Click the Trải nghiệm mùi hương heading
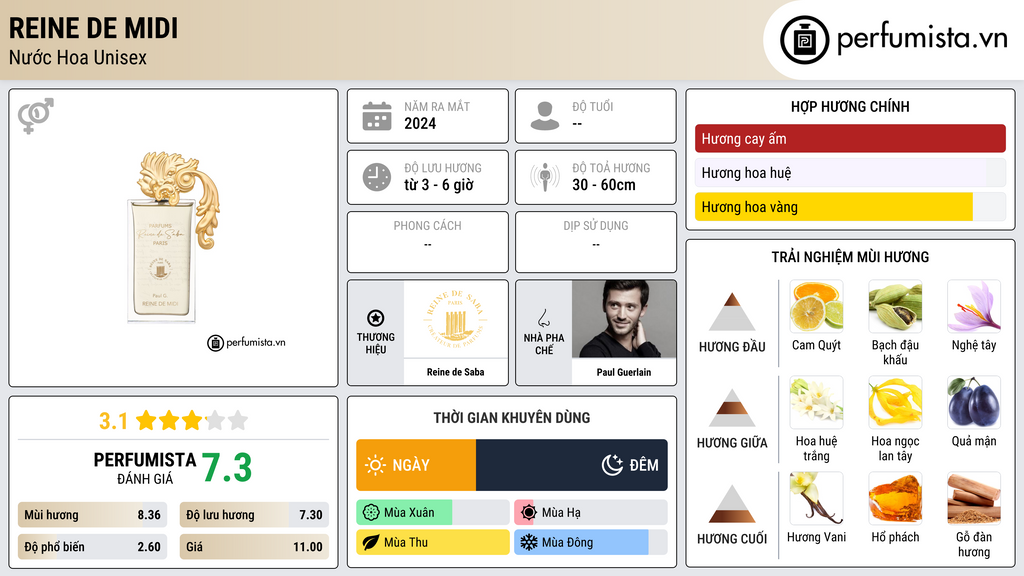Screen dimensions: 1024x576 pyautogui.click(x=850, y=257)
